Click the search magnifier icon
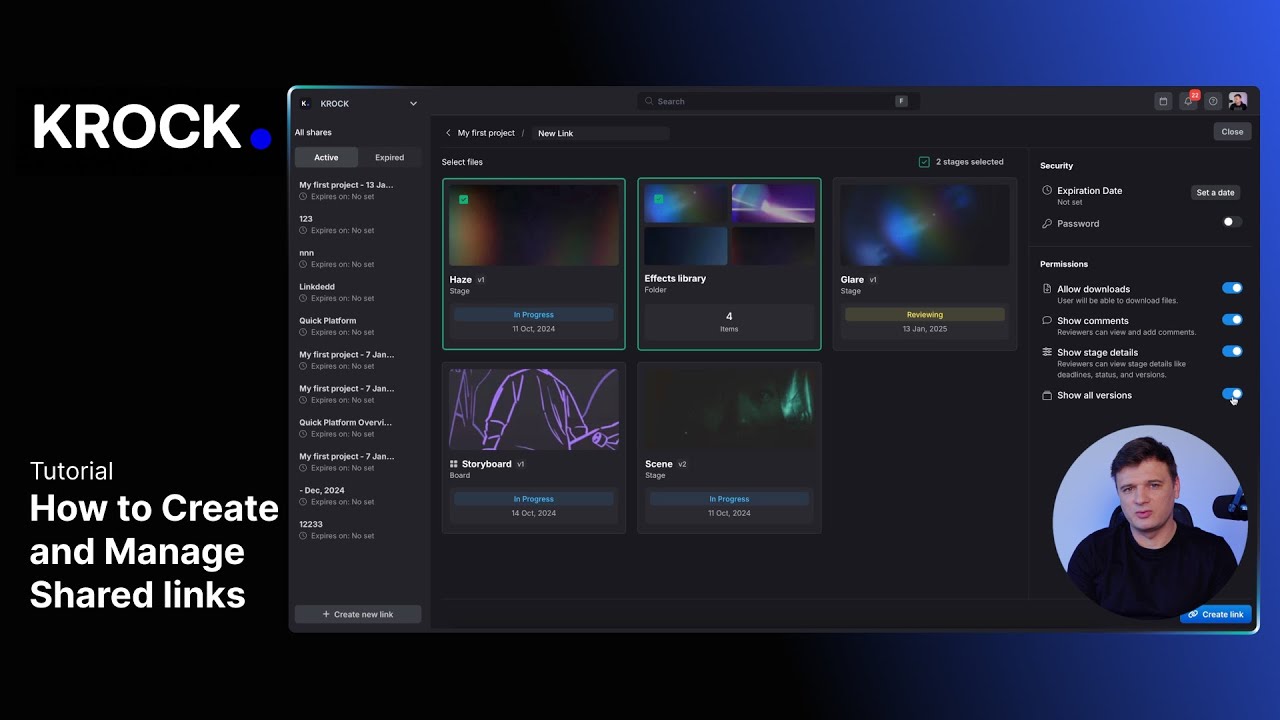This screenshot has height=720, width=1280. pyautogui.click(x=649, y=101)
